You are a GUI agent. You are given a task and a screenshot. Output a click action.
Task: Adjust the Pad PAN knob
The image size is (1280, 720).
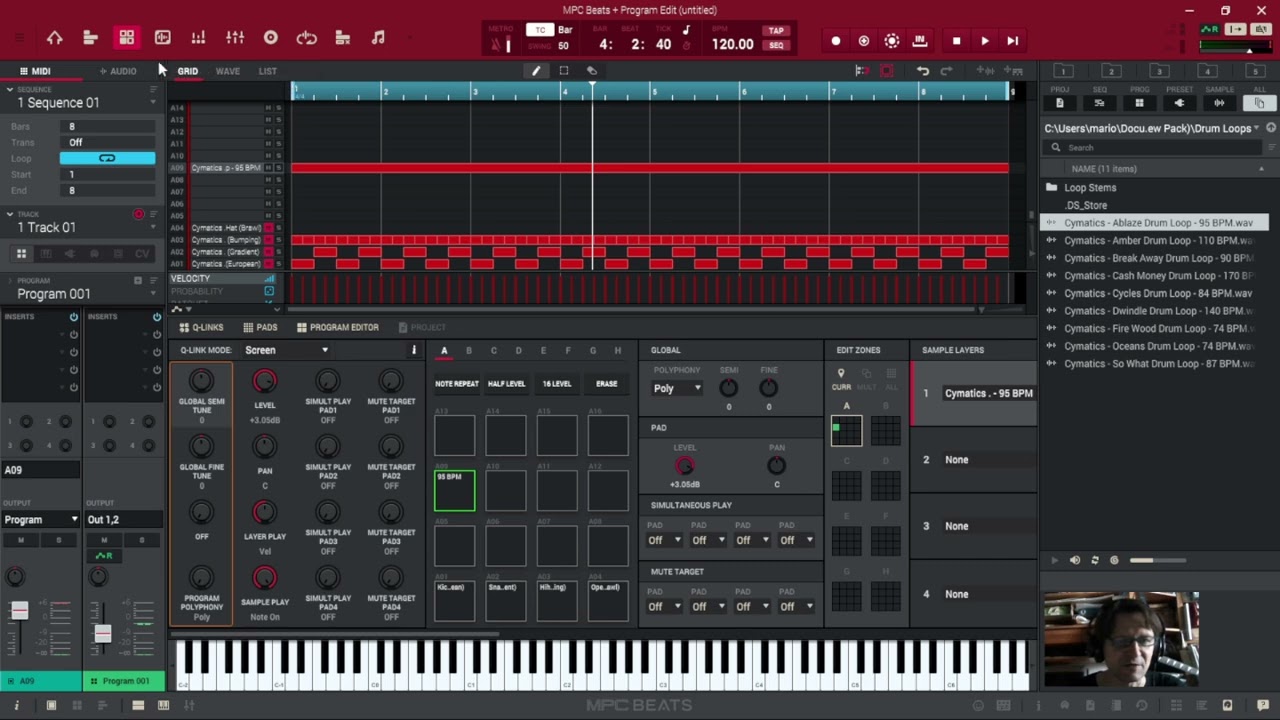click(776, 465)
